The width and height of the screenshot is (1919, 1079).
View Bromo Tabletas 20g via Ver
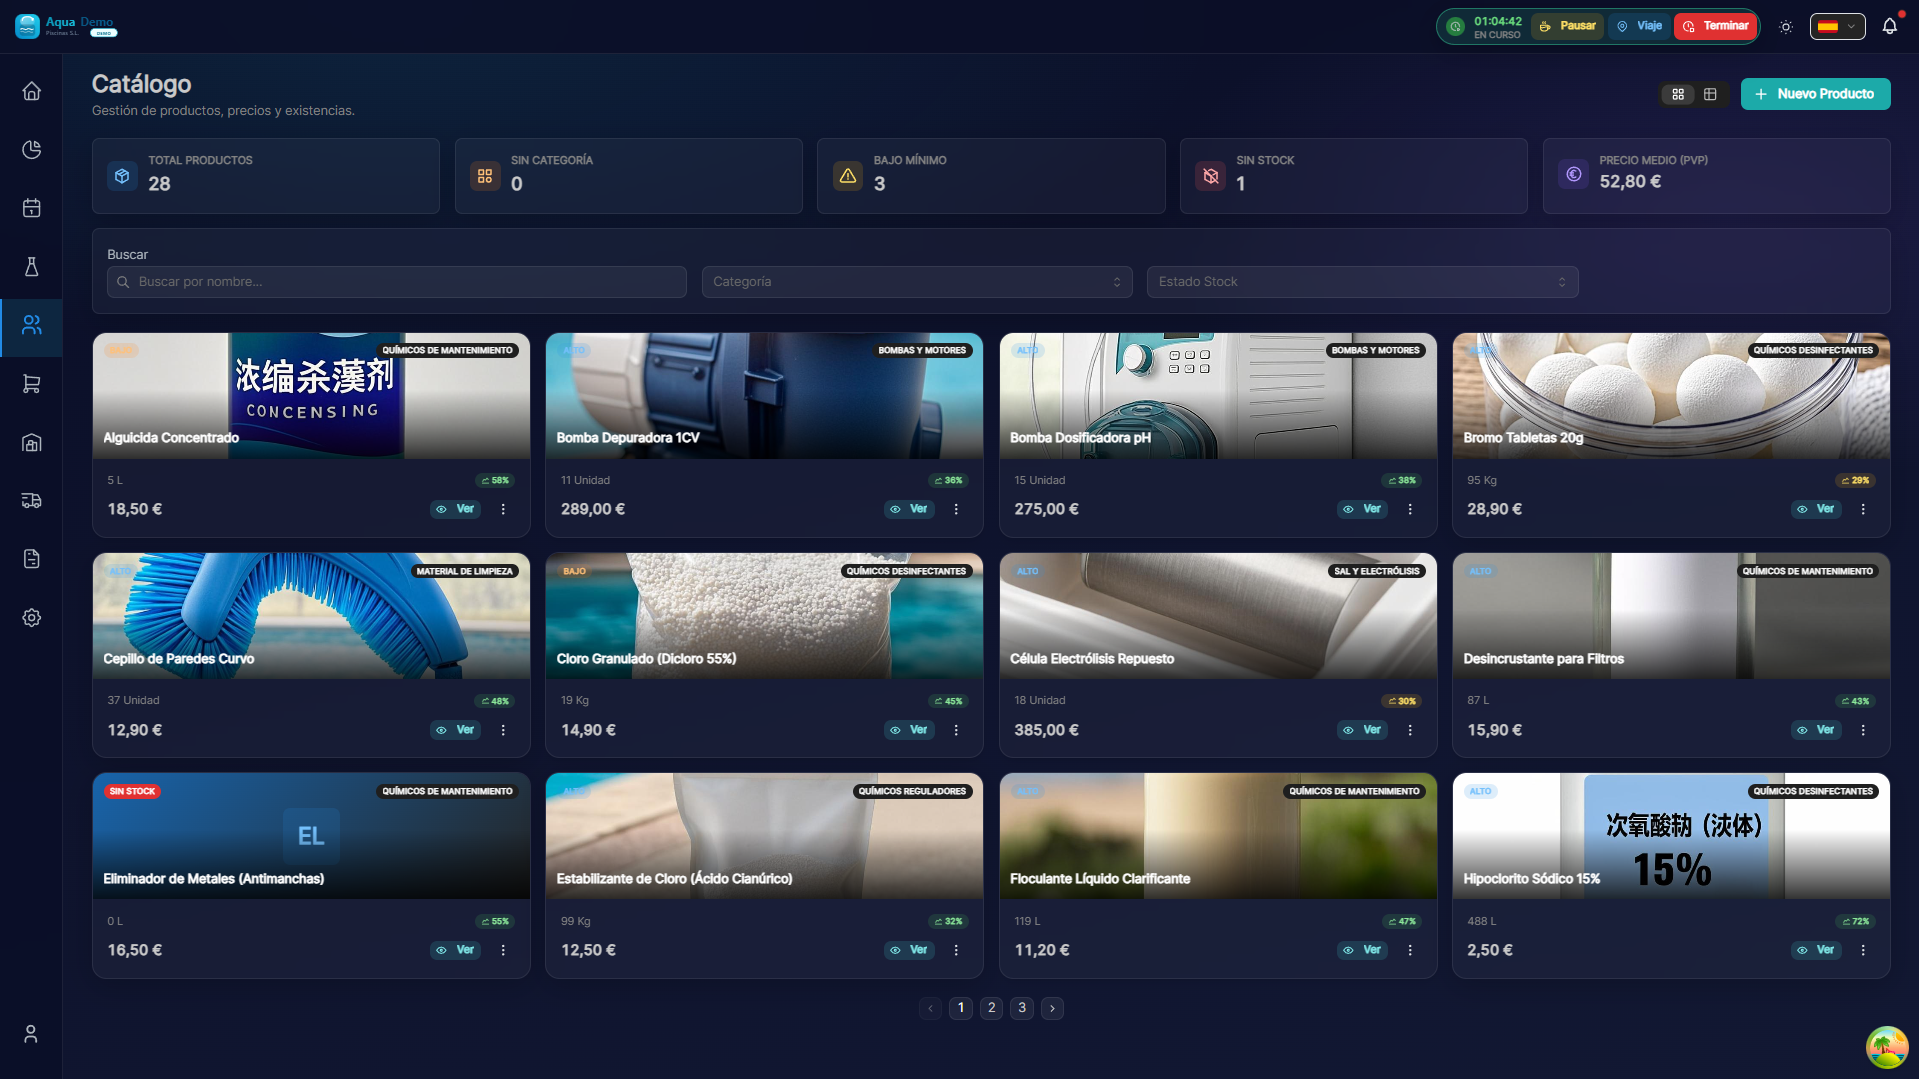pyautogui.click(x=1816, y=509)
